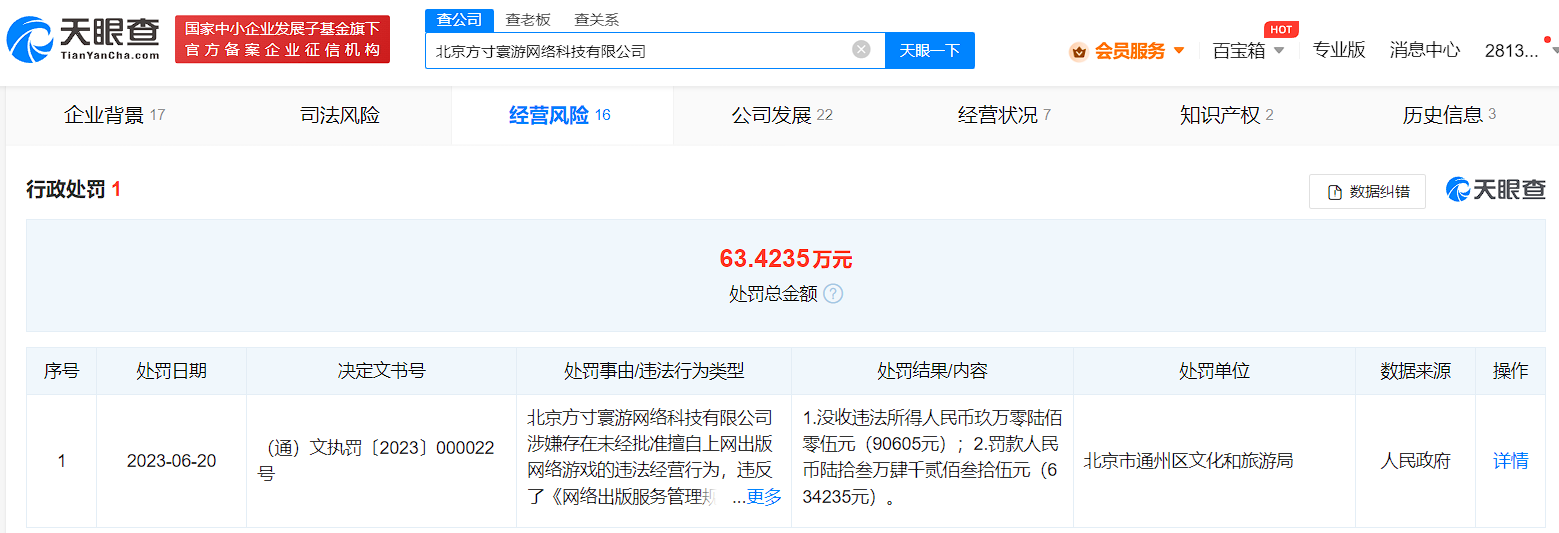Open 详情 link for the penalty record
1559x533 pixels.
coord(1510,461)
